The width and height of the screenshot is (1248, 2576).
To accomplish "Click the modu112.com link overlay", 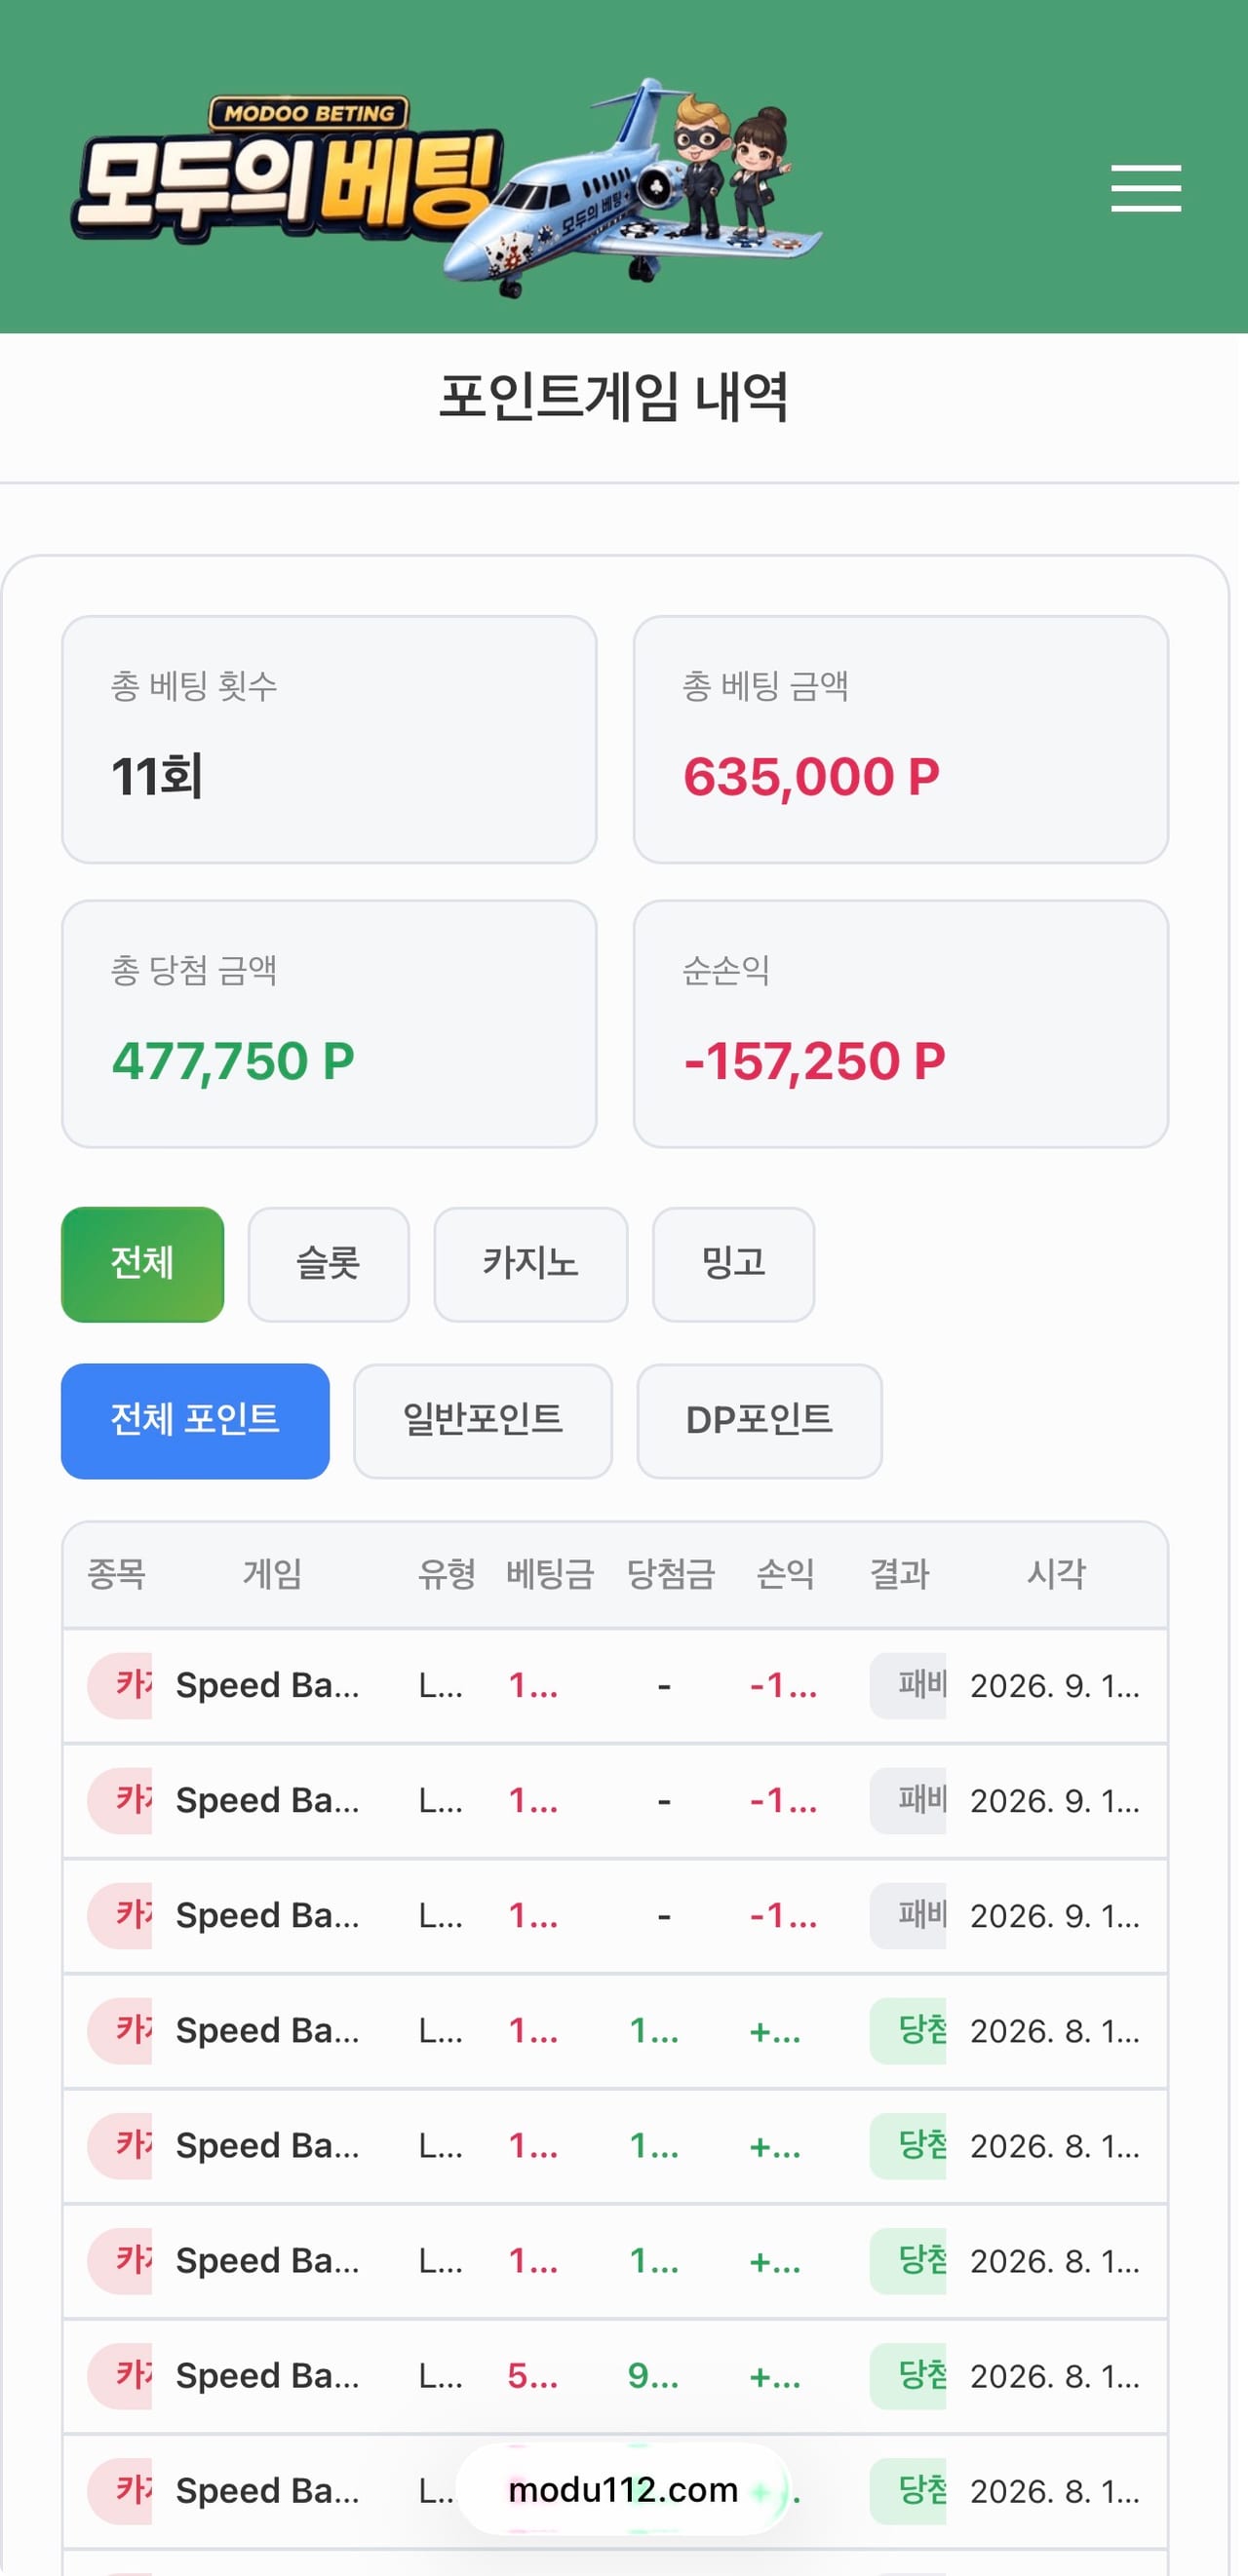I will coord(623,2489).
